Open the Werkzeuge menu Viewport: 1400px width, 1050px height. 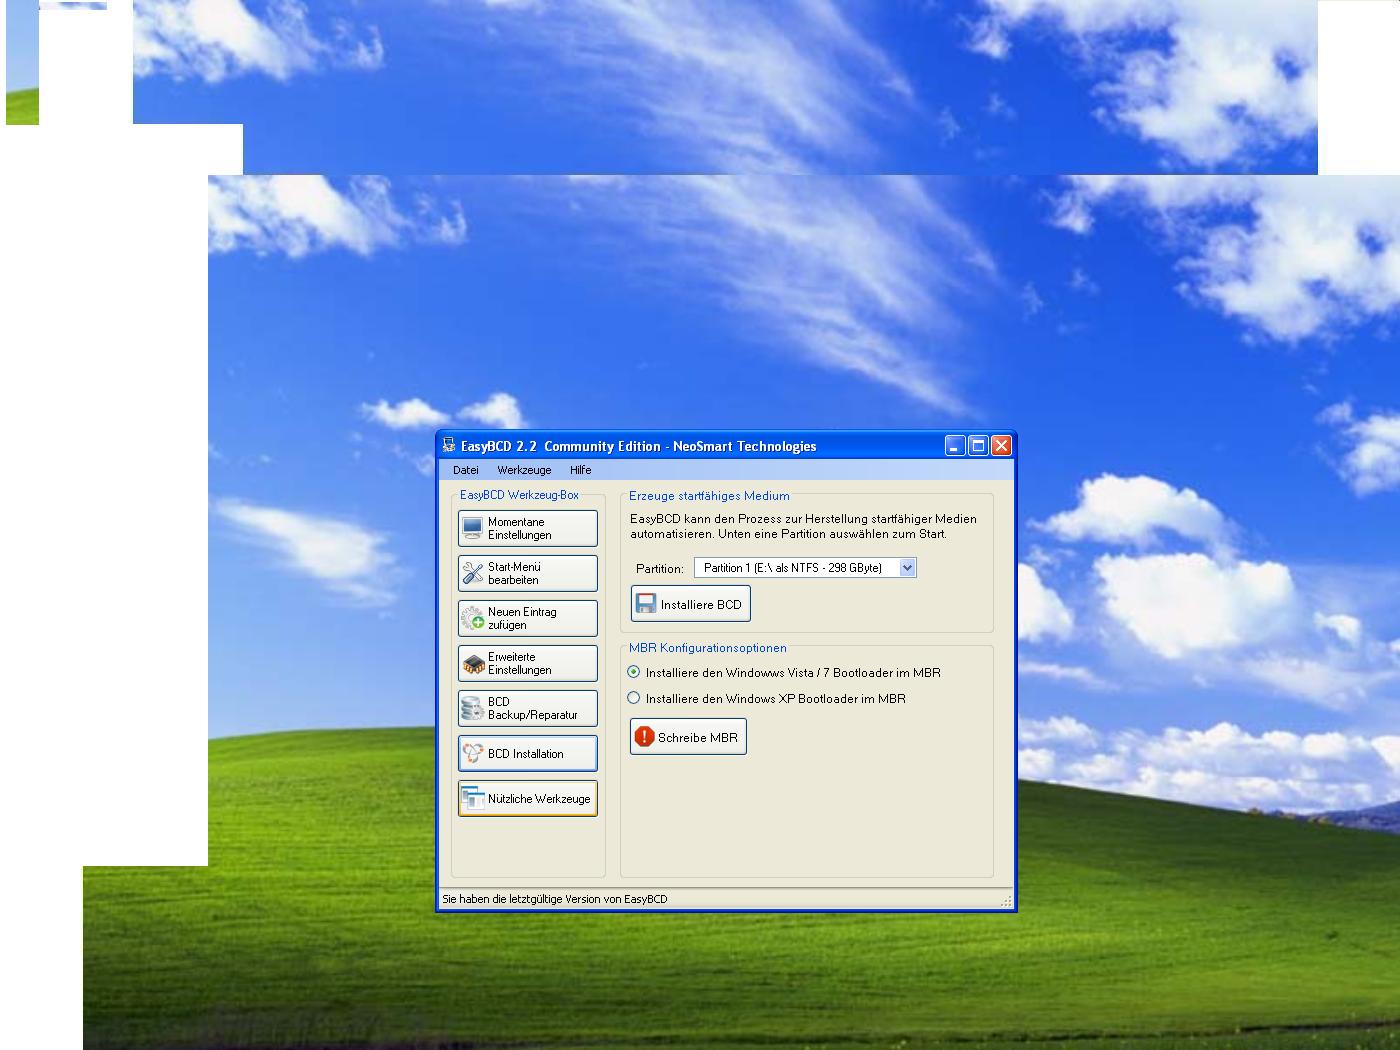[524, 470]
